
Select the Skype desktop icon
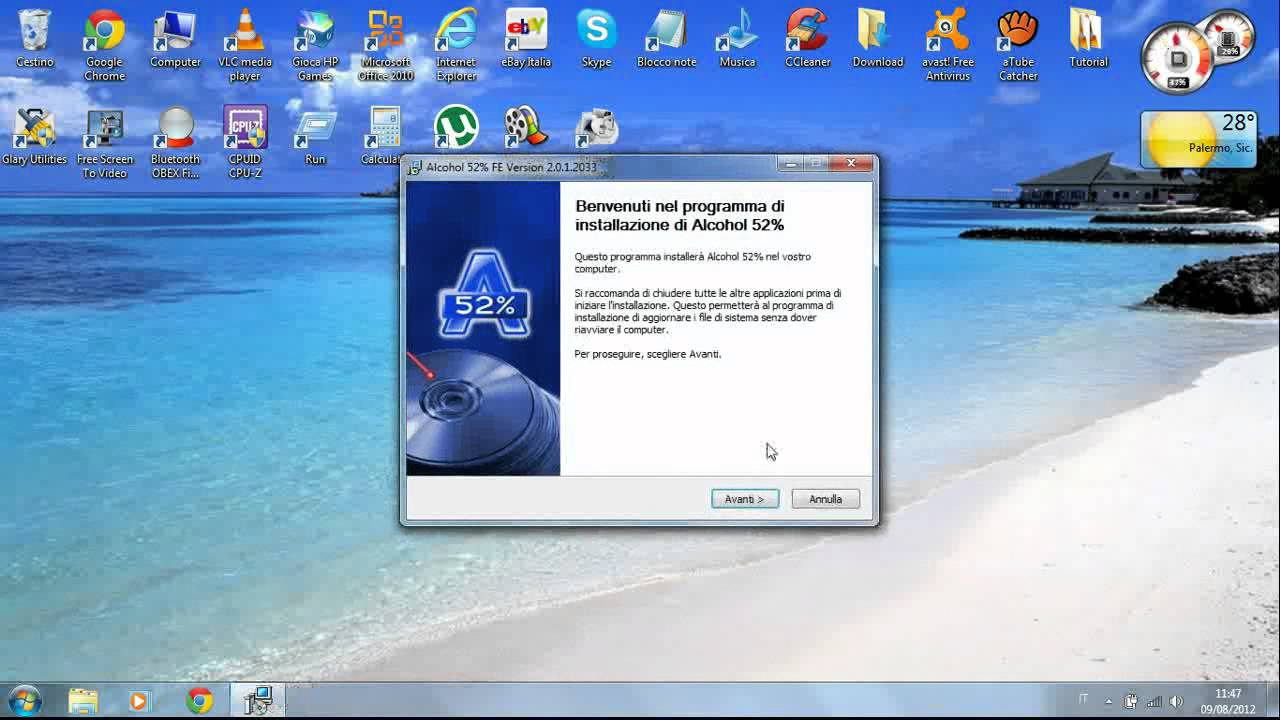pyautogui.click(x=596, y=39)
